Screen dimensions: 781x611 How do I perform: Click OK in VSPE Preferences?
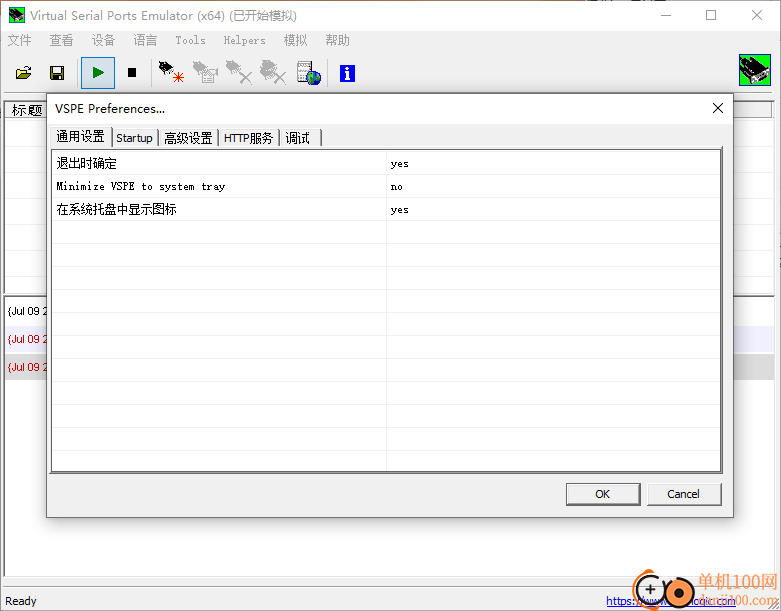(x=603, y=494)
